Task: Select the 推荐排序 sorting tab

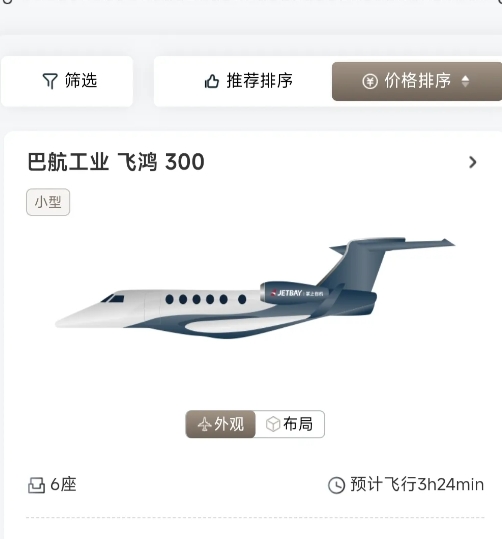Action: coord(248,81)
